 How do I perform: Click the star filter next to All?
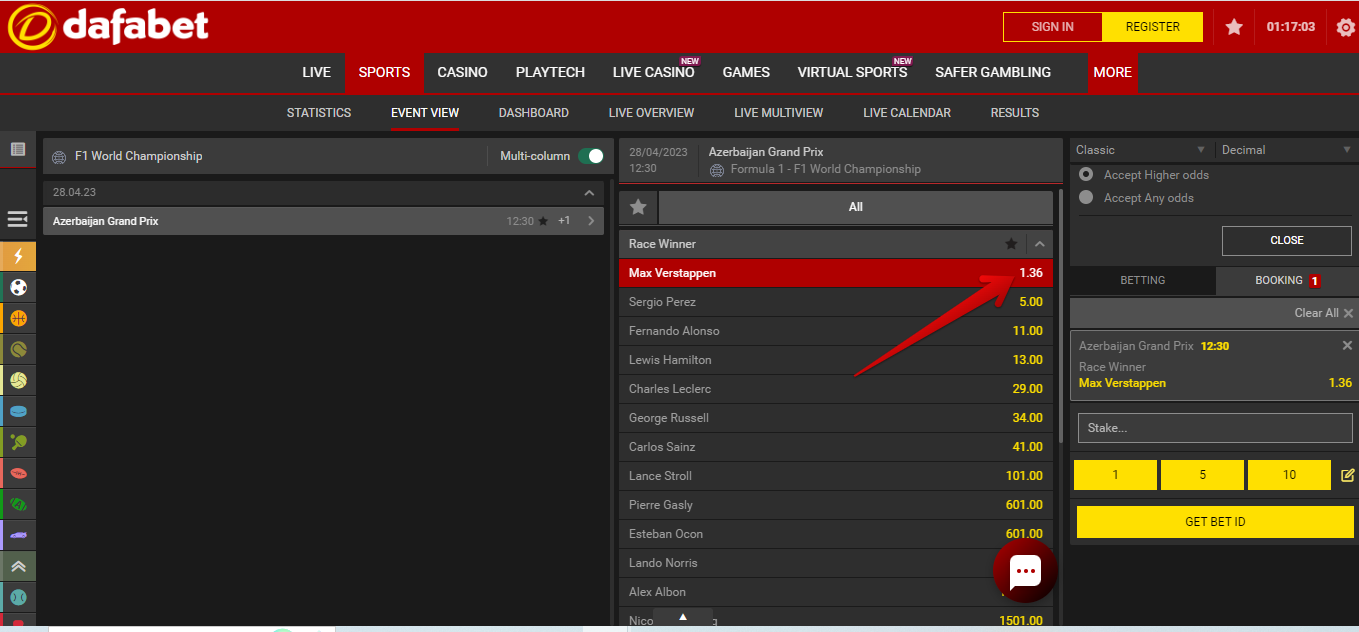point(638,207)
